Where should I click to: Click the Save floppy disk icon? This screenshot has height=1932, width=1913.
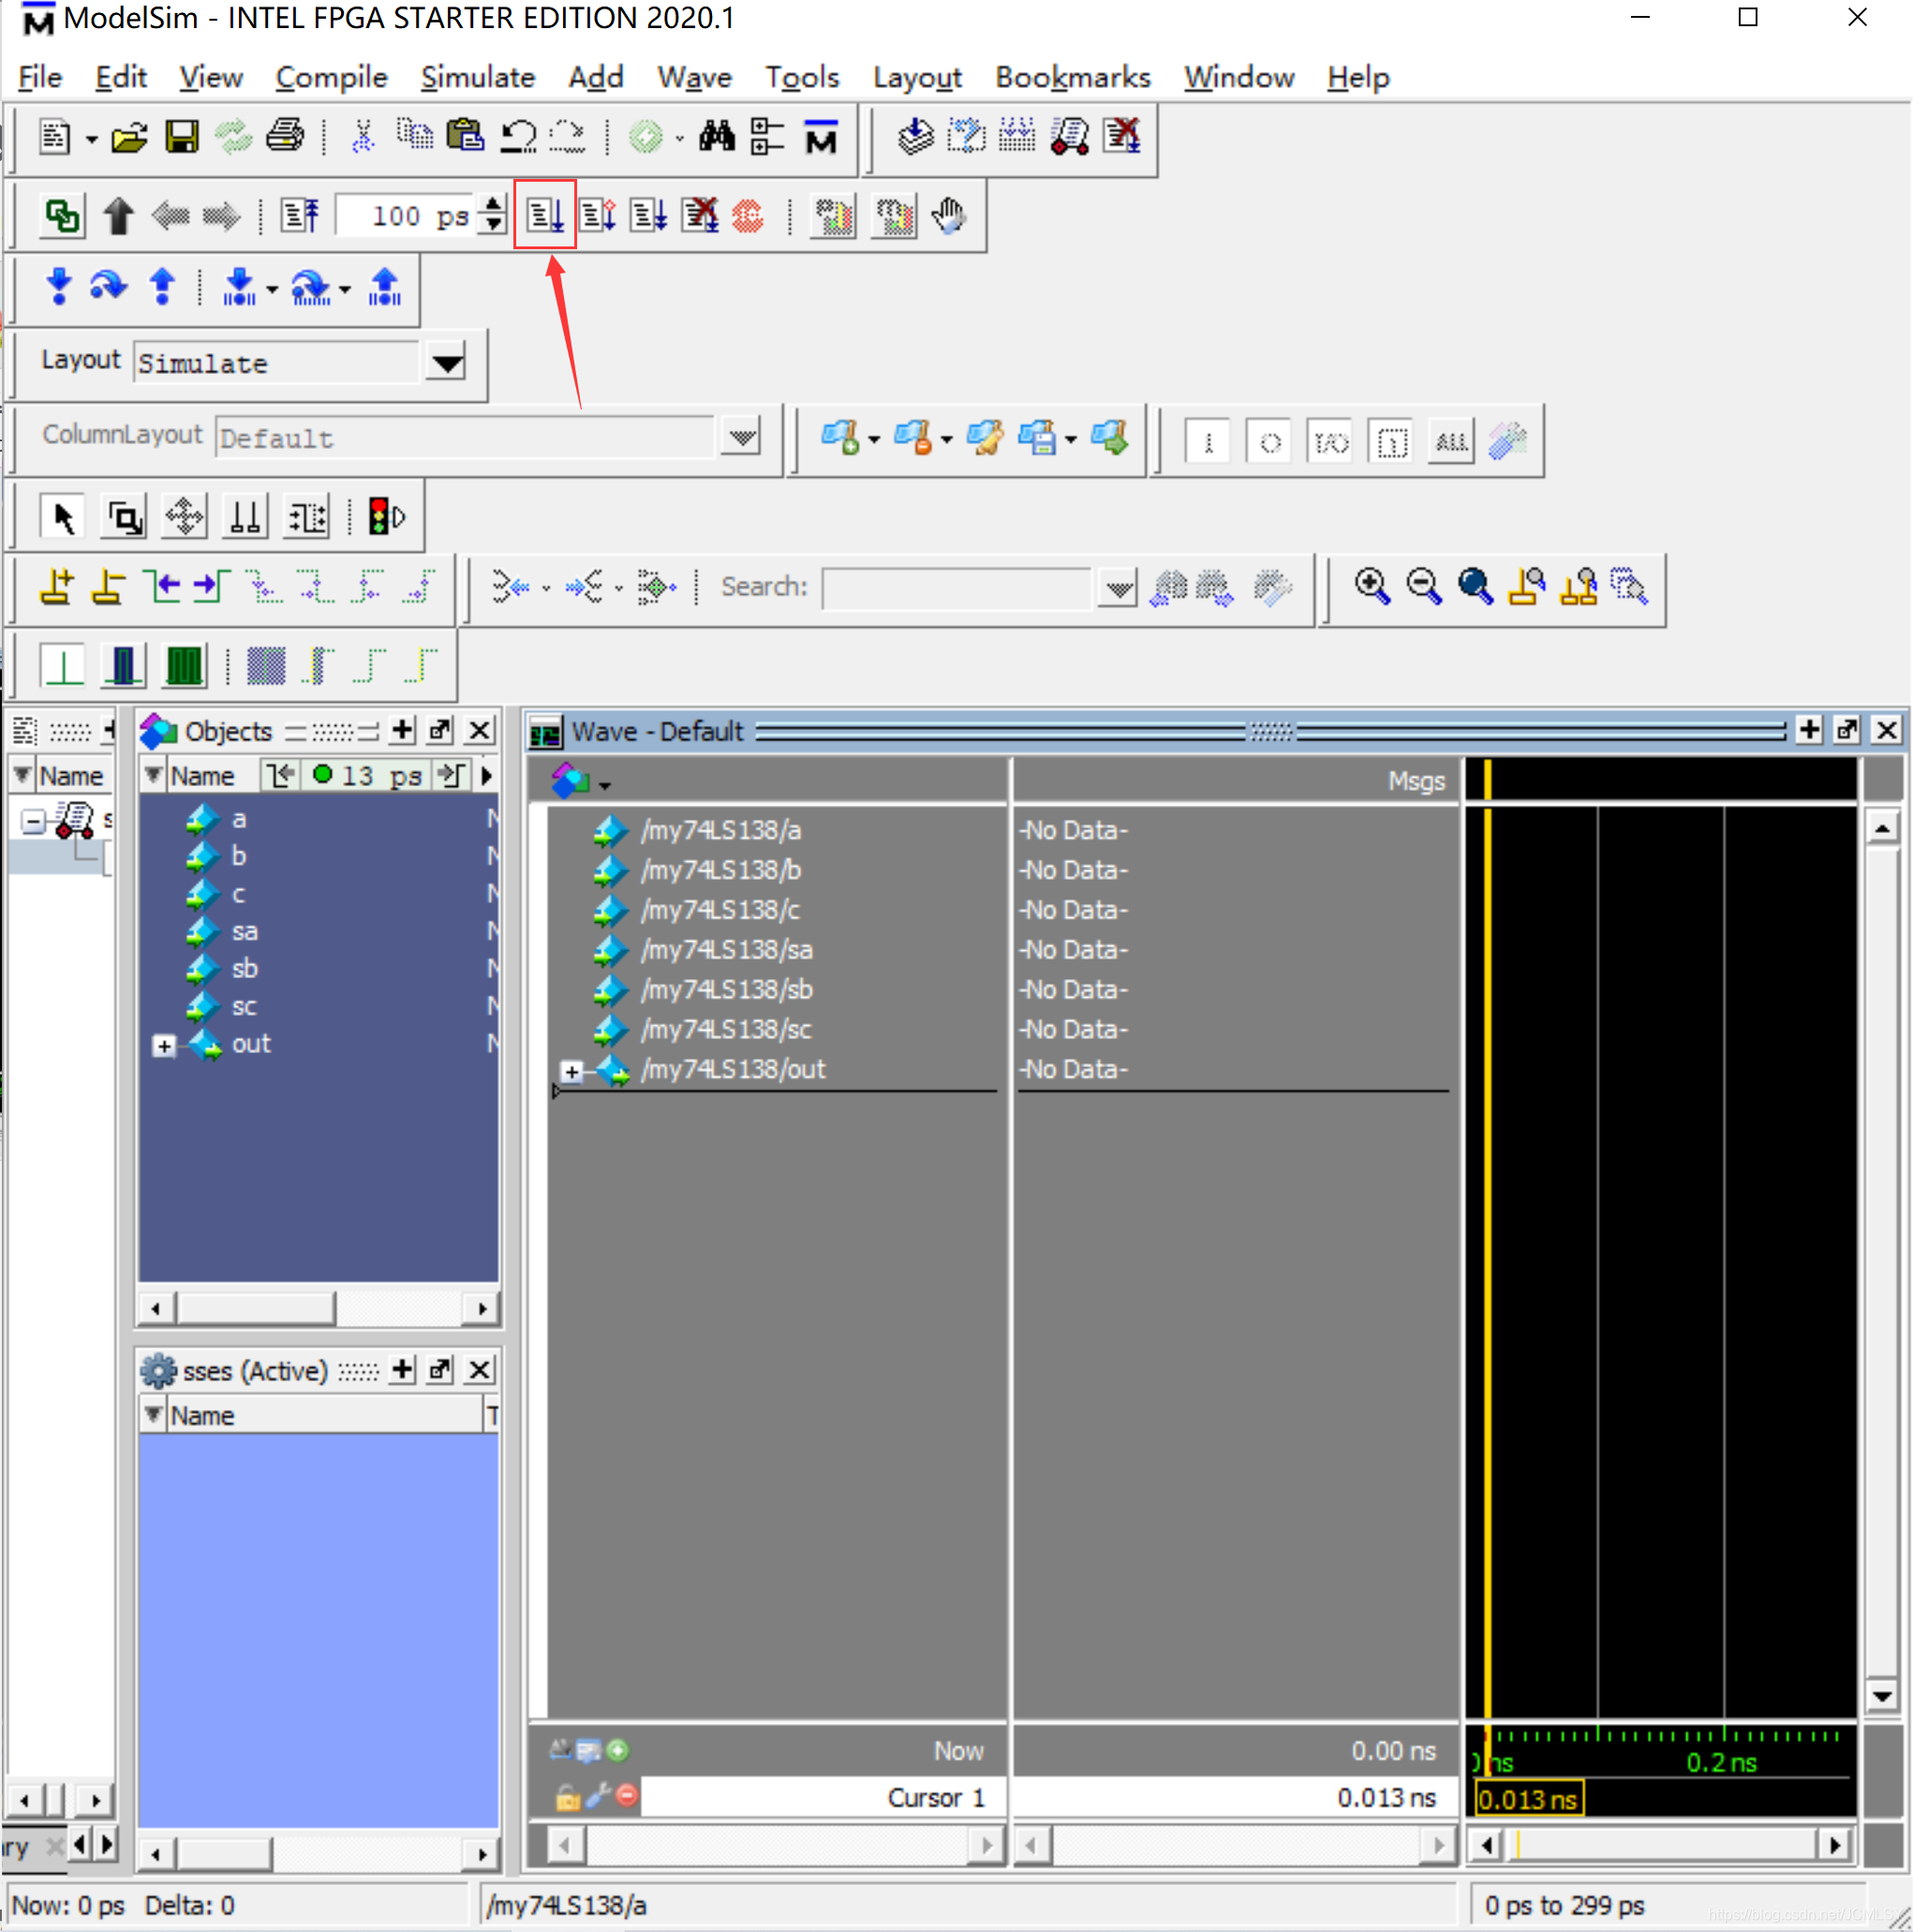181,135
